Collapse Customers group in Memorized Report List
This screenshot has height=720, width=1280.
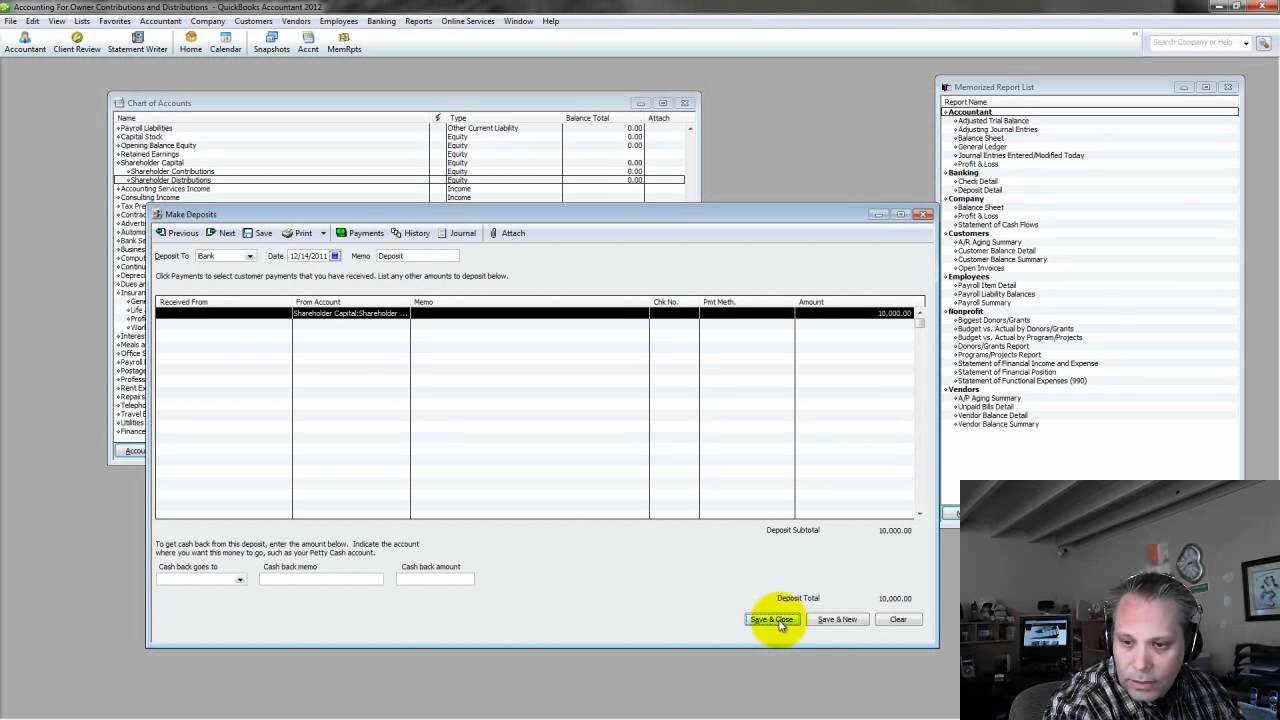[946, 233]
